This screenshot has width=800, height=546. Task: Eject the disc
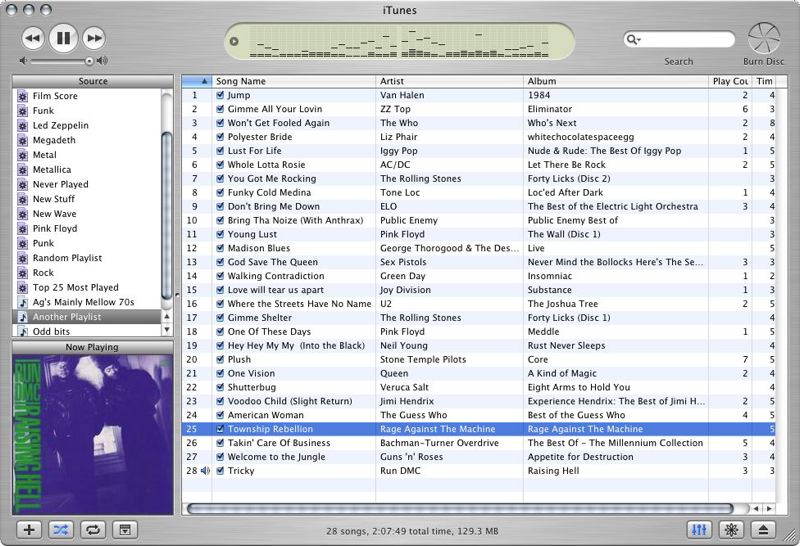coord(764,529)
